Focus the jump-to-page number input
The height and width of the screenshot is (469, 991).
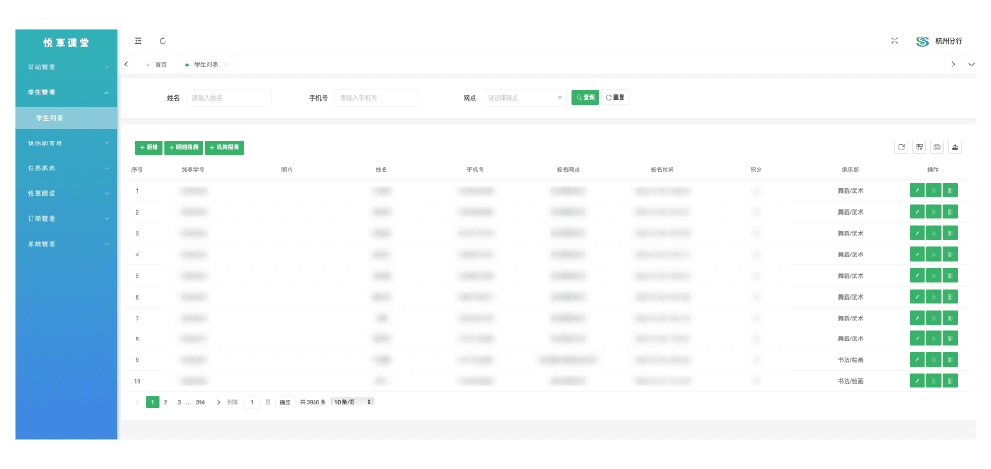click(x=252, y=402)
